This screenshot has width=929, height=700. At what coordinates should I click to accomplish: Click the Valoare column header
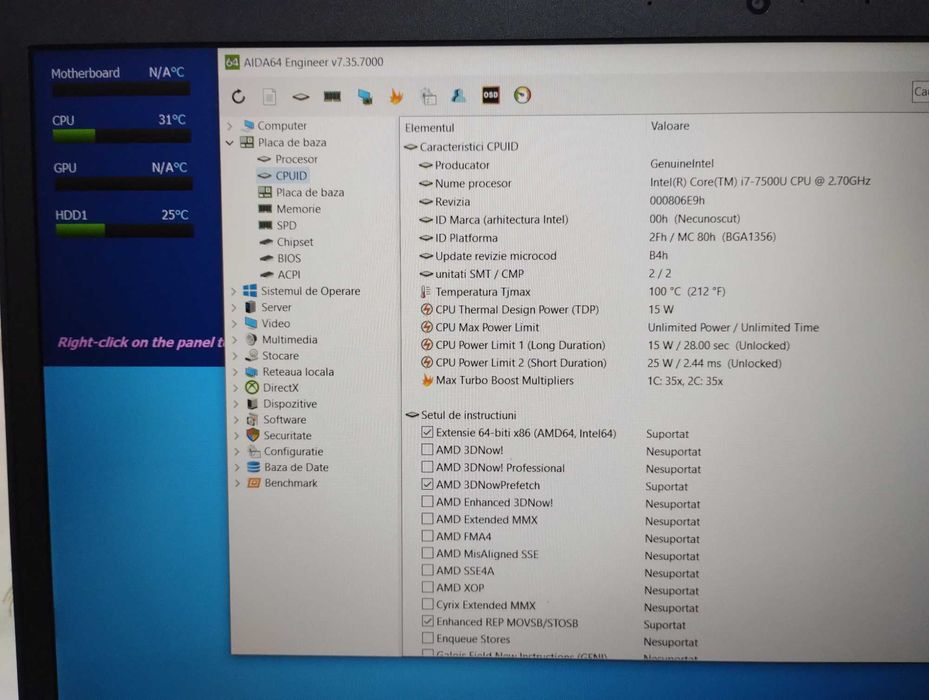(x=669, y=126)
